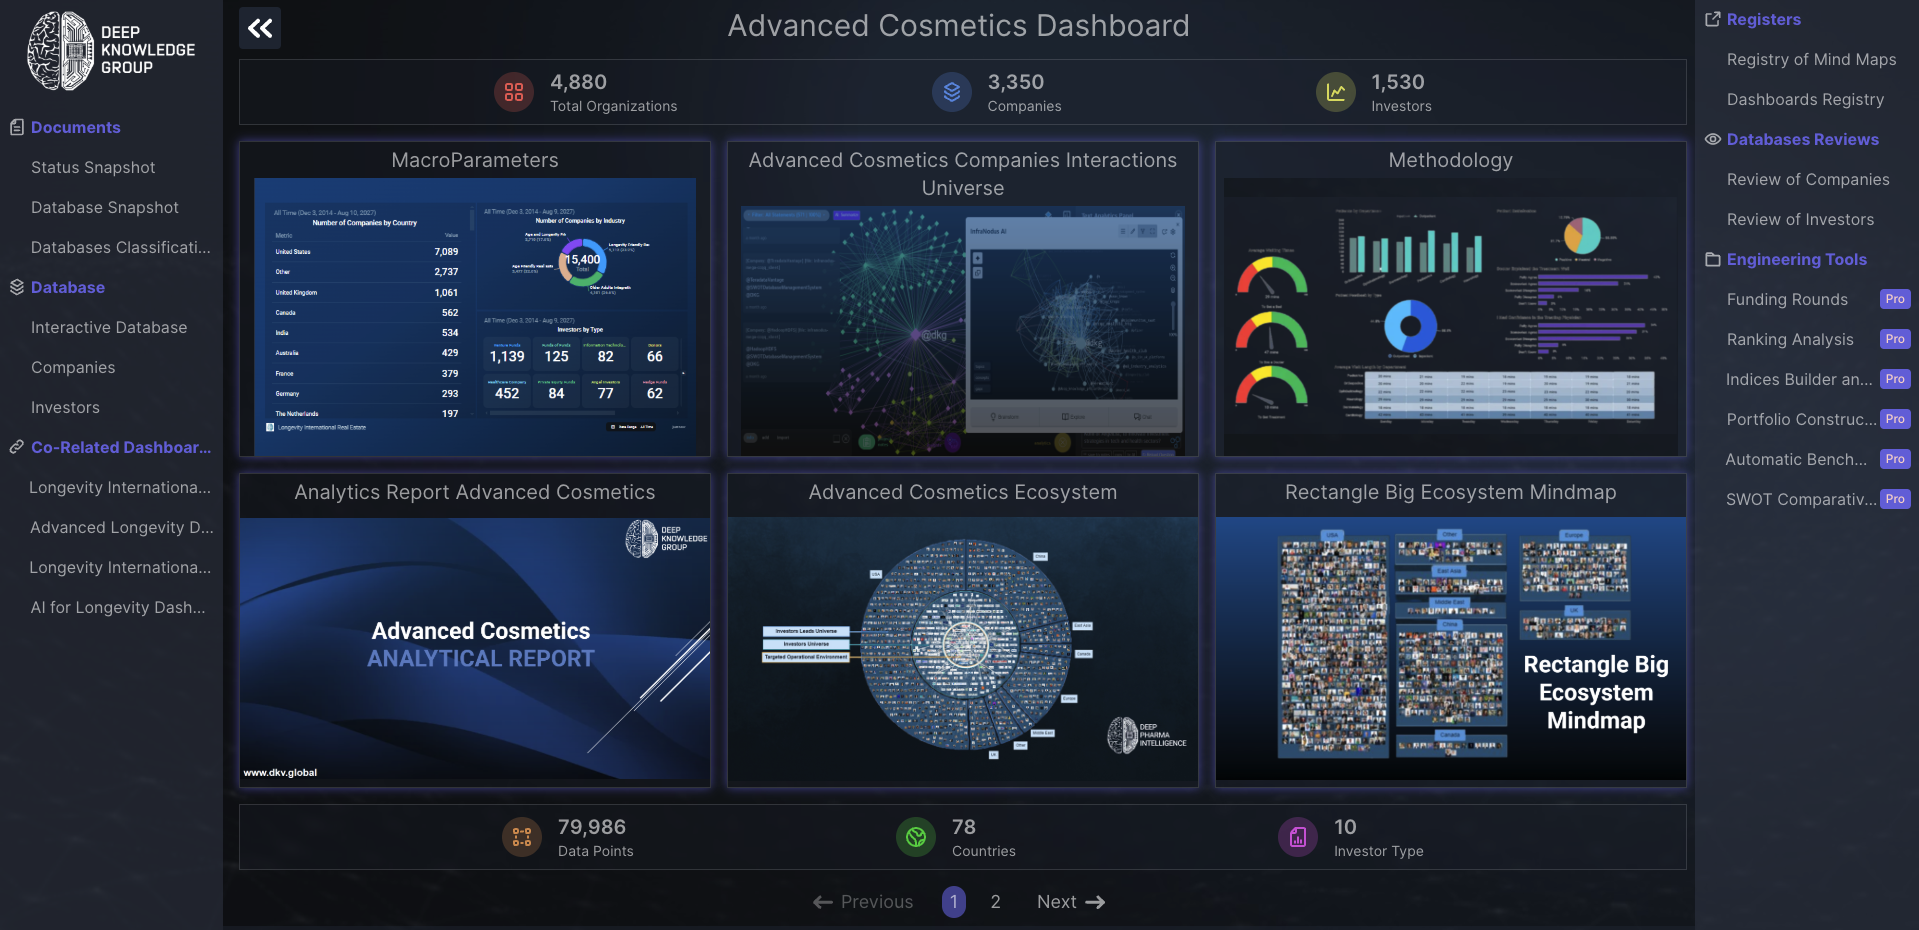Image resolution: width=1919 pixels, height=930 pixels.
Task: Expand the Documents sidebar section
Action: [75, 128]
